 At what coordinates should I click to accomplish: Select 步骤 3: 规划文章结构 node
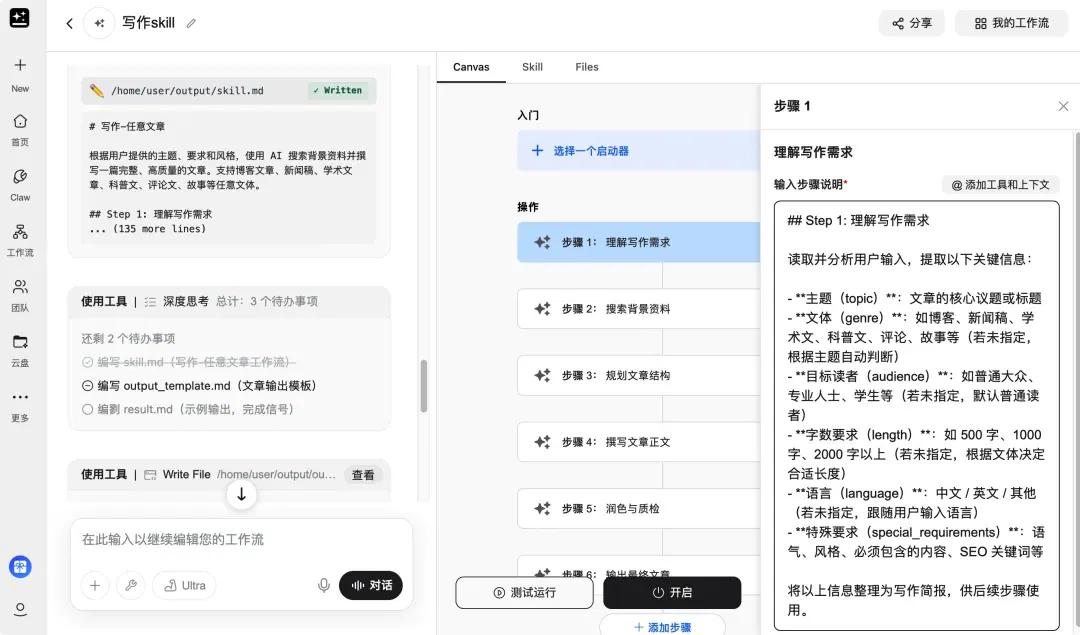tap(638, 375)
